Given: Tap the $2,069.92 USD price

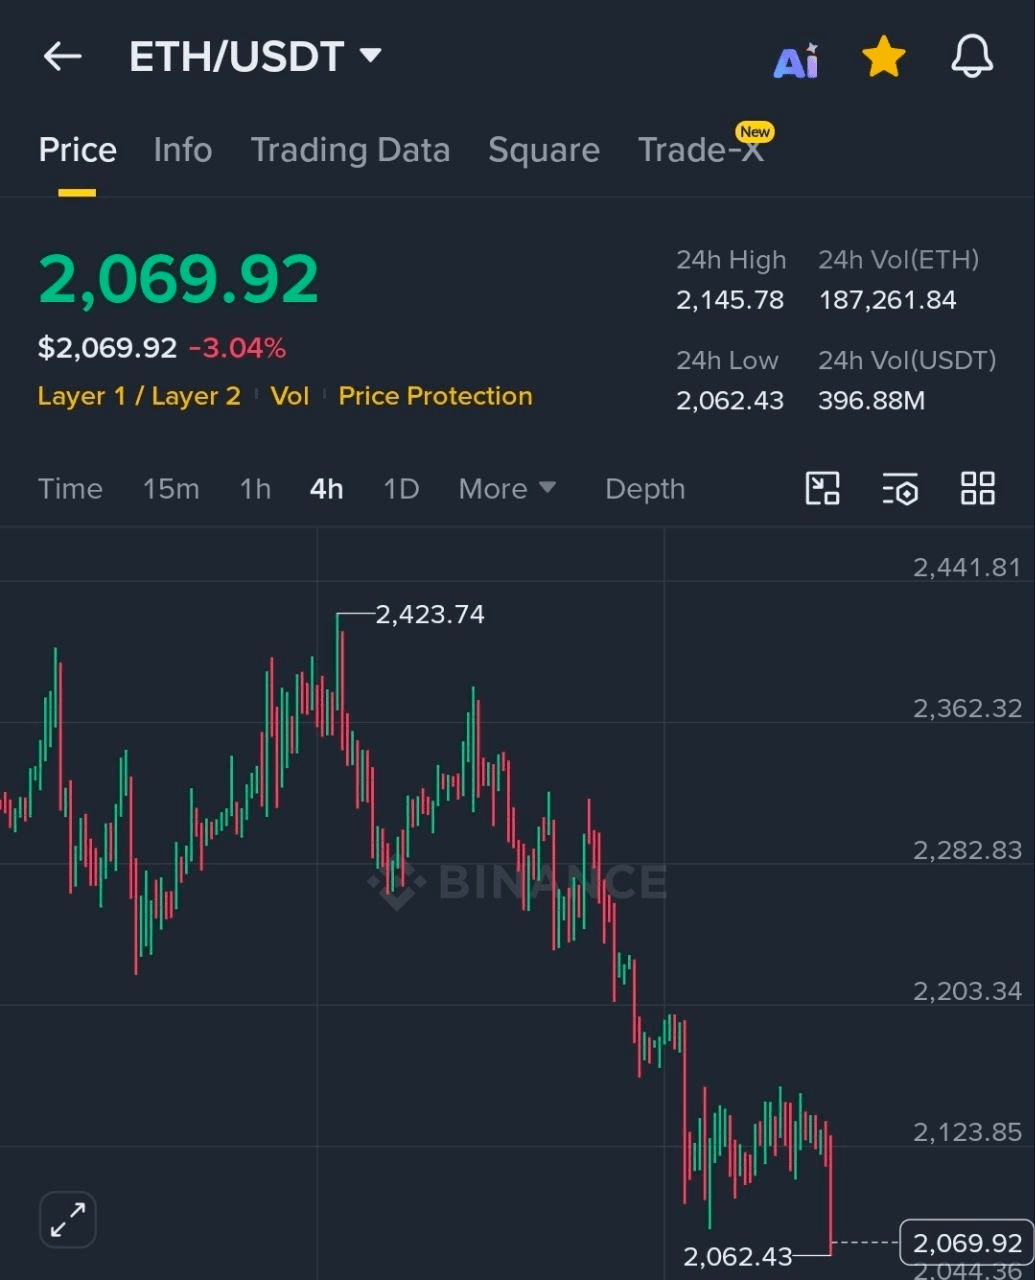Looking at the screenshot, I should 107,348.
